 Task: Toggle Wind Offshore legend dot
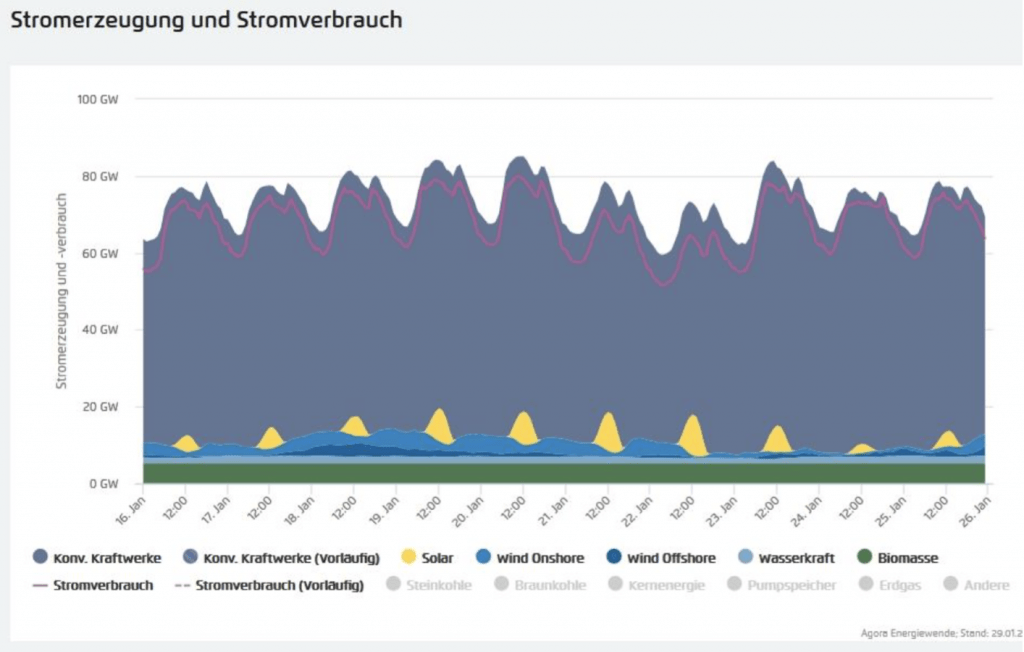(x=614, y=557)
